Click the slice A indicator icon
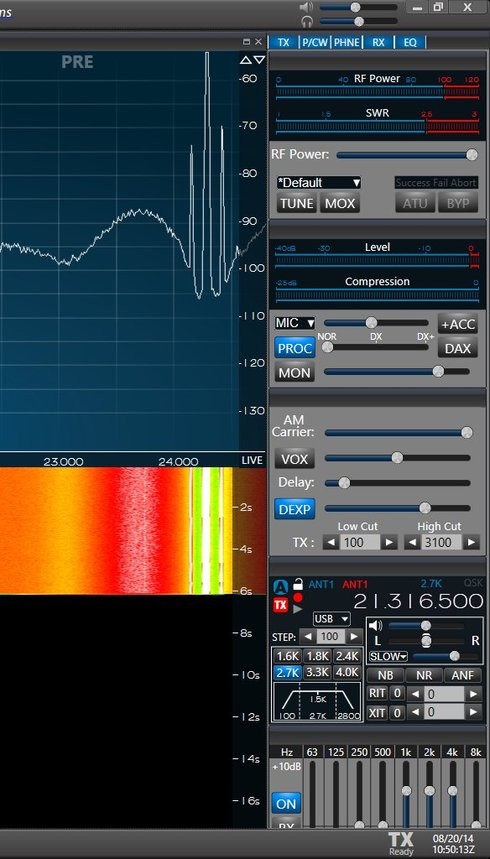This screenshot has height=859, width=490. pyautogui.click(x=281, y=586)
